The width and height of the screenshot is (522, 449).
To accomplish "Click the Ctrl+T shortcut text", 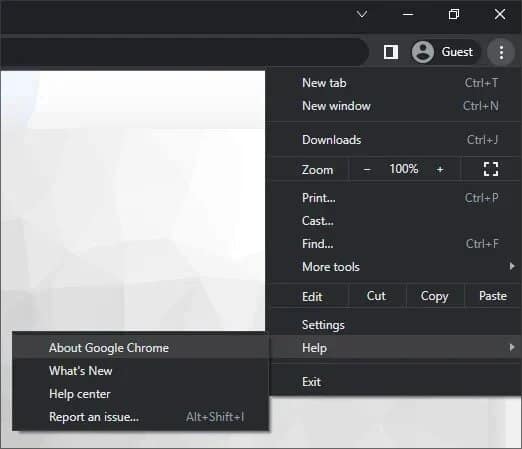I will click(x=481, y=83).
